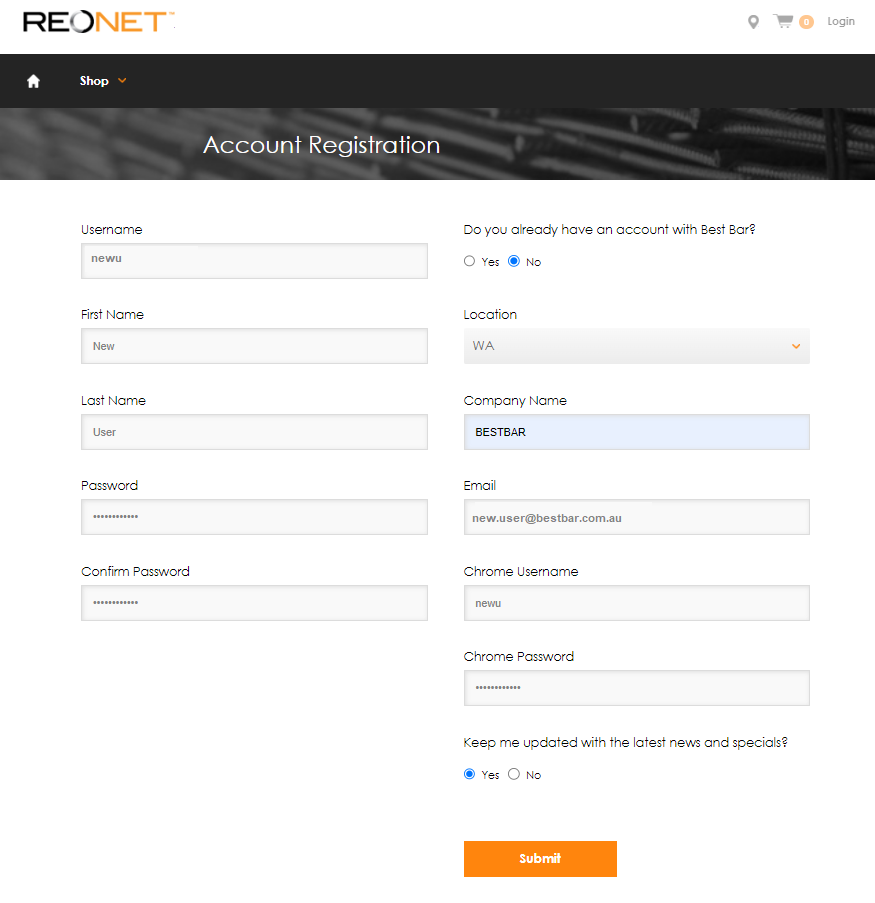Choose No for news and specials updates
This screenshot has width=875, height=903.
514,774
